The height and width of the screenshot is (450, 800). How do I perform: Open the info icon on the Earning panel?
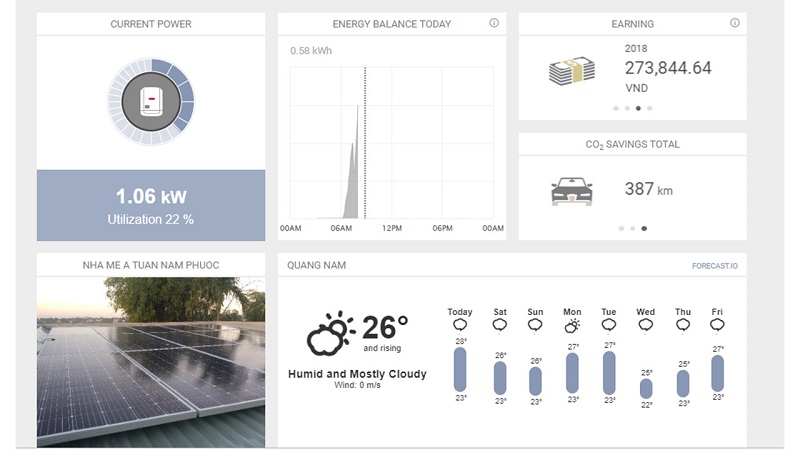(x=735, y=23)
